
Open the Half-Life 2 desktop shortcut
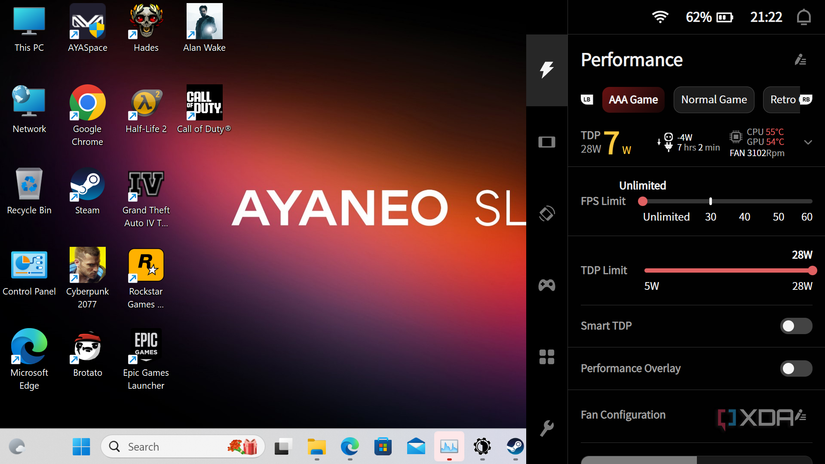click(x=146, y=109)
